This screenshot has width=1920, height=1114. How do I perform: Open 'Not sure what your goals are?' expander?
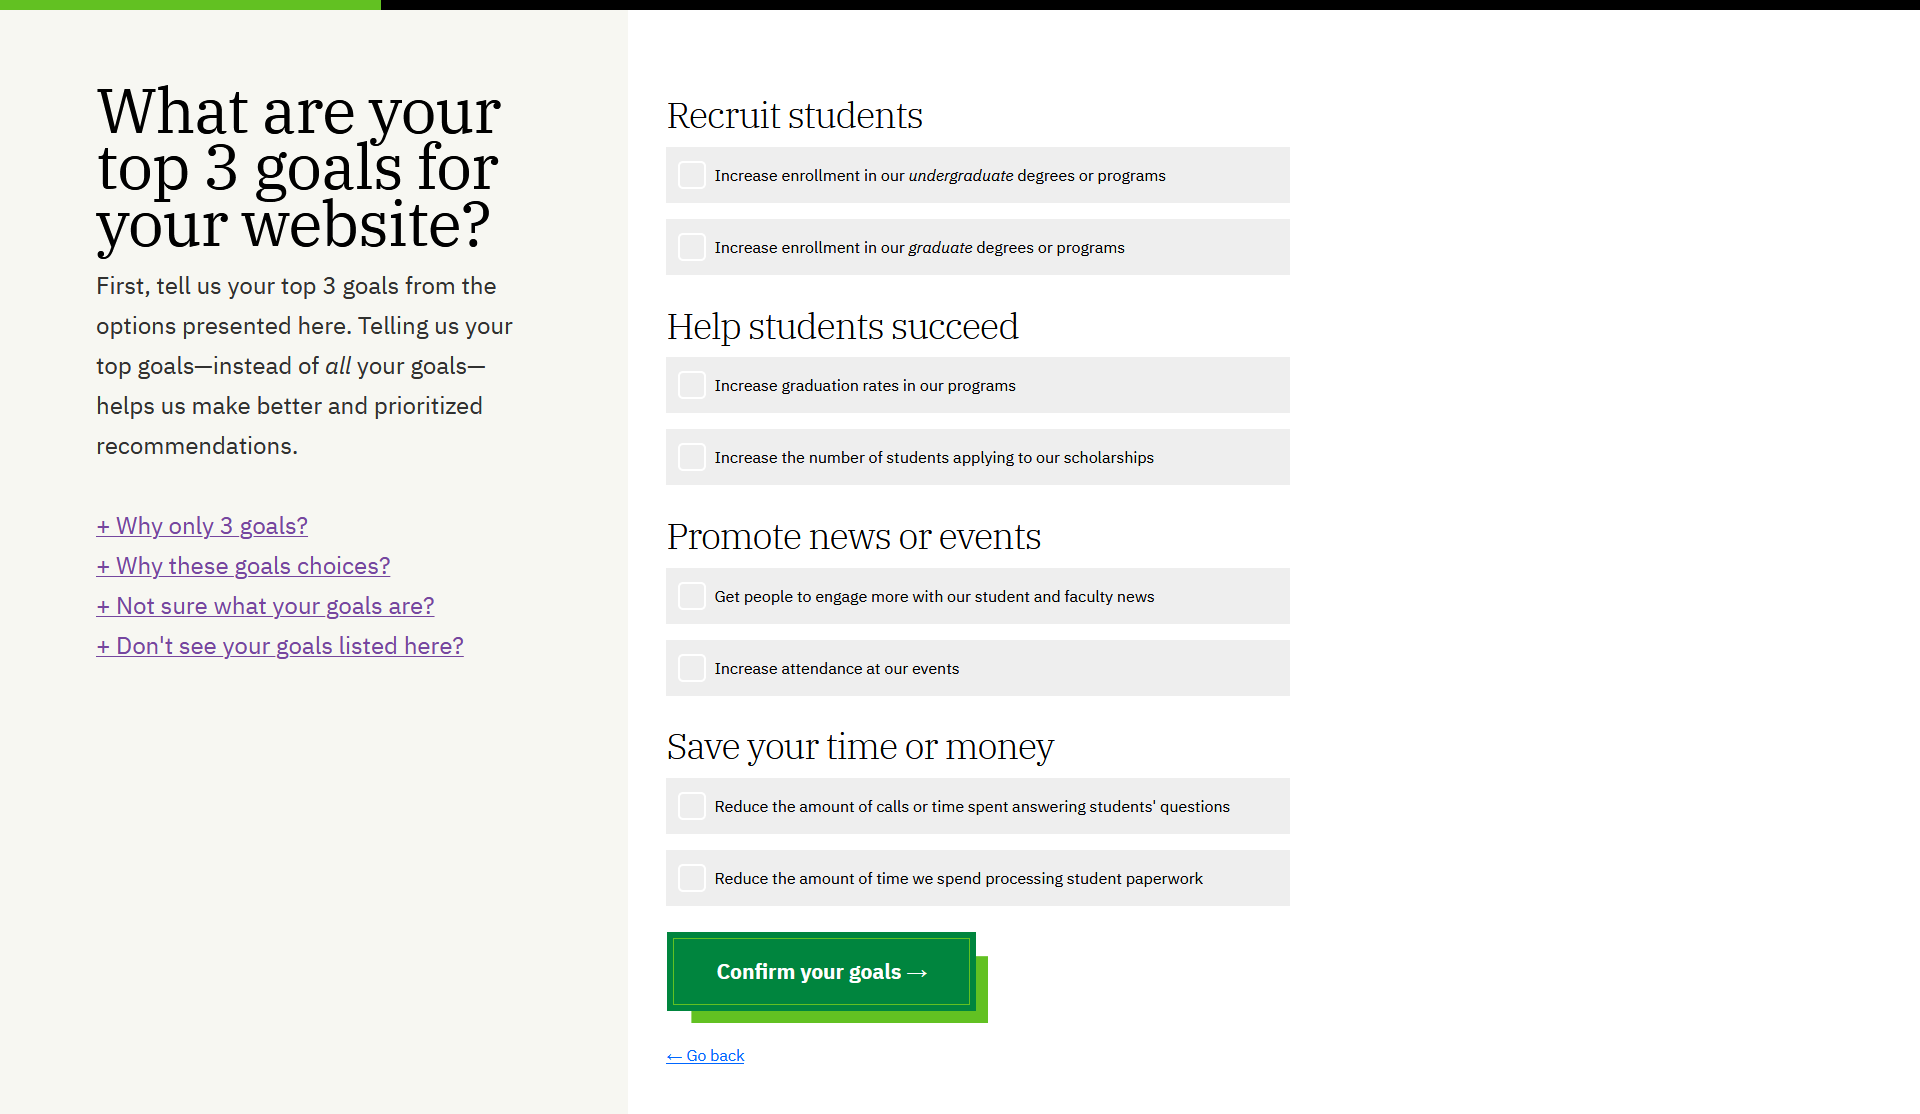point(265,606)
